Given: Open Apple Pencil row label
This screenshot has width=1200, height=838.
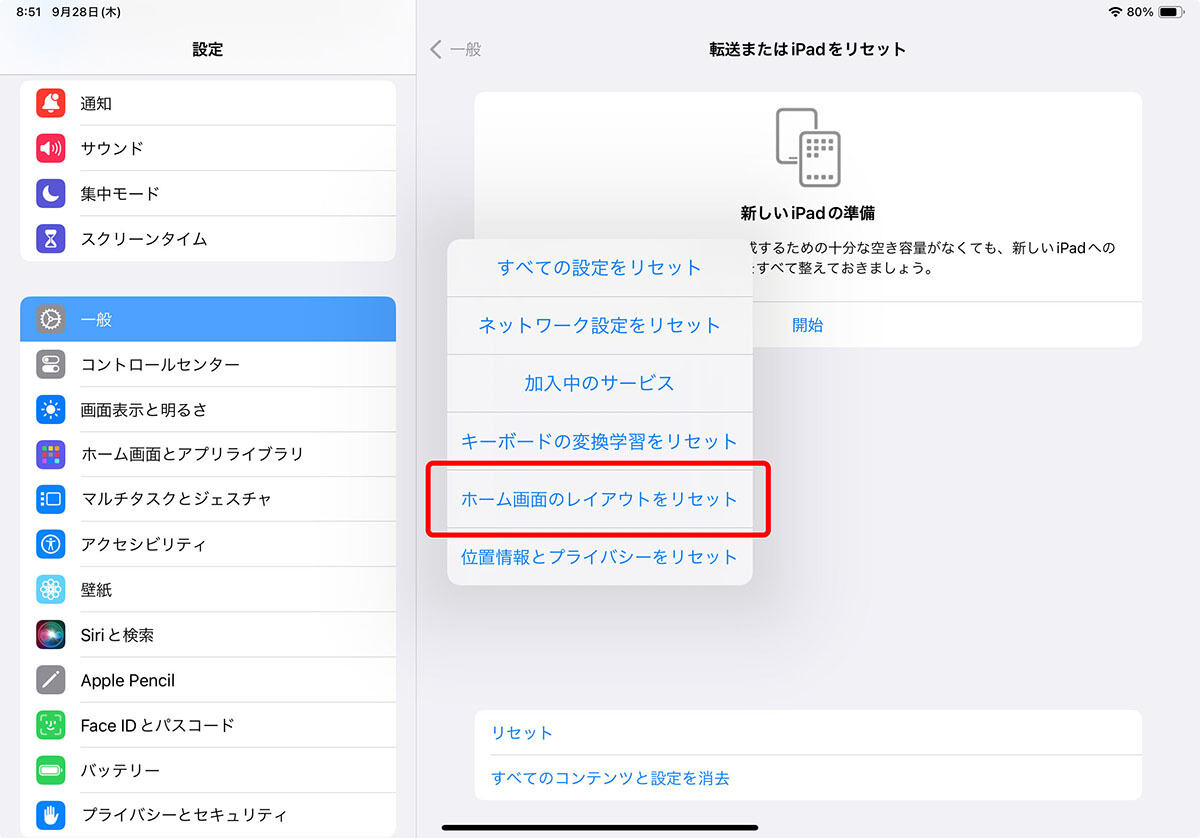Looking at the screenshot, I should click(128, 681).
